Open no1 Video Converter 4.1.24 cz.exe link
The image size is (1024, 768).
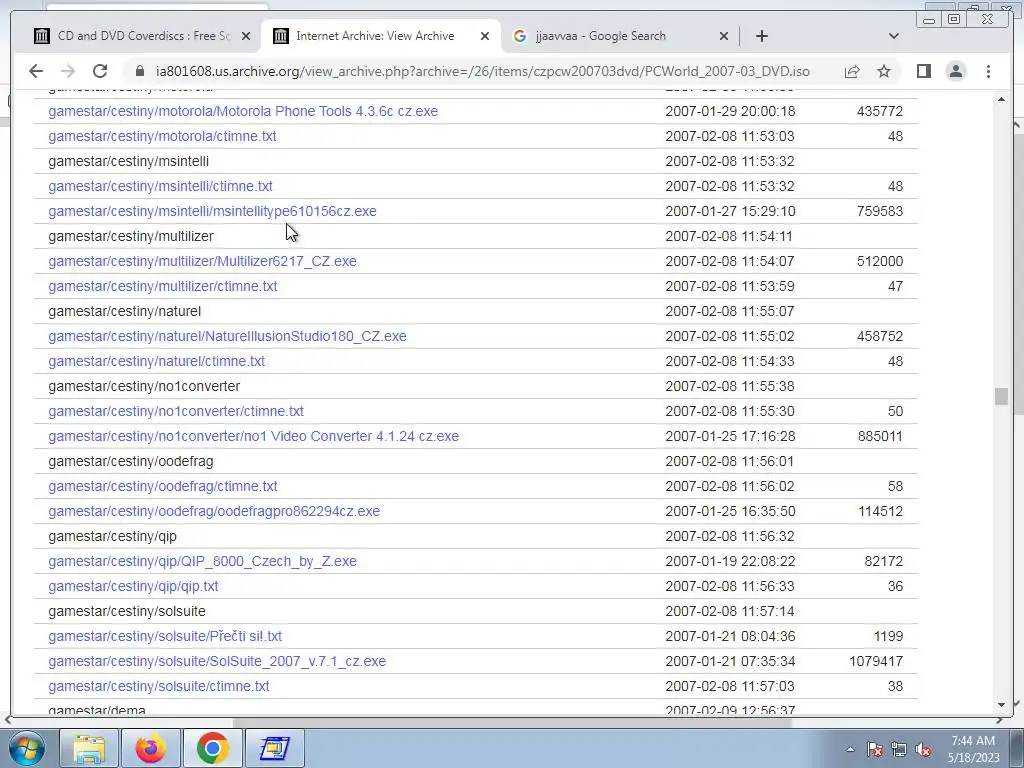(x=253, y=436)
